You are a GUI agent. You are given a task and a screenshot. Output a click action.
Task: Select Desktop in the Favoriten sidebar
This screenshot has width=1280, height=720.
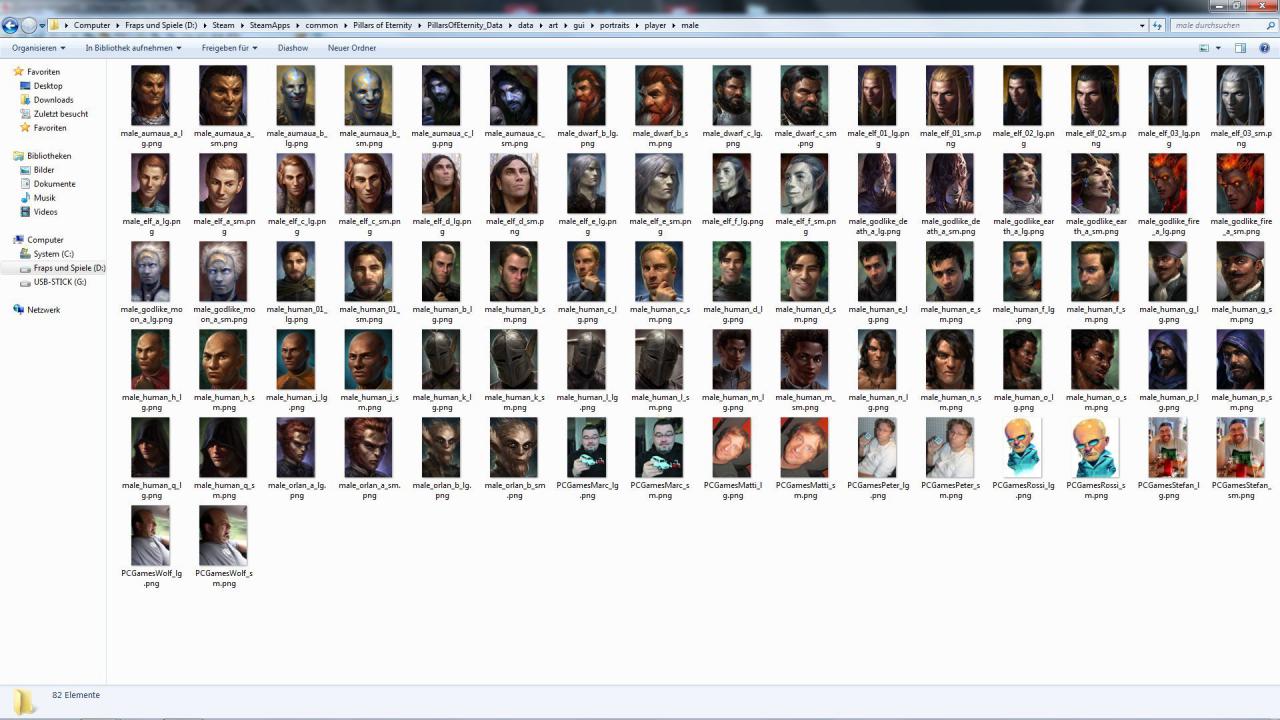(x=47, y=86)
